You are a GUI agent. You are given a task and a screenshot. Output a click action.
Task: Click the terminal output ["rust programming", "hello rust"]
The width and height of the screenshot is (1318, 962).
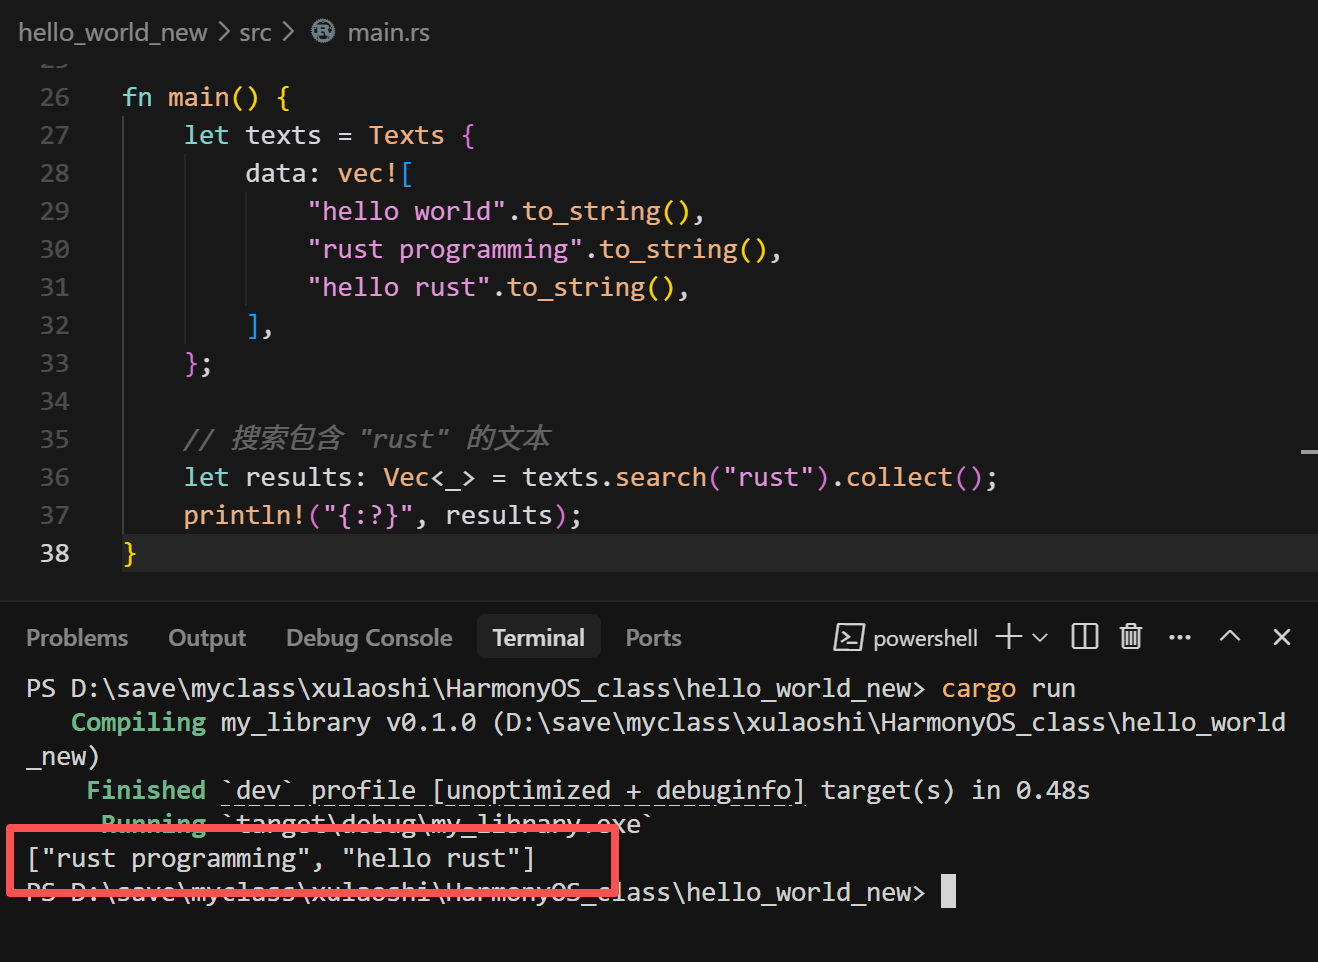[x=281, y=858]
